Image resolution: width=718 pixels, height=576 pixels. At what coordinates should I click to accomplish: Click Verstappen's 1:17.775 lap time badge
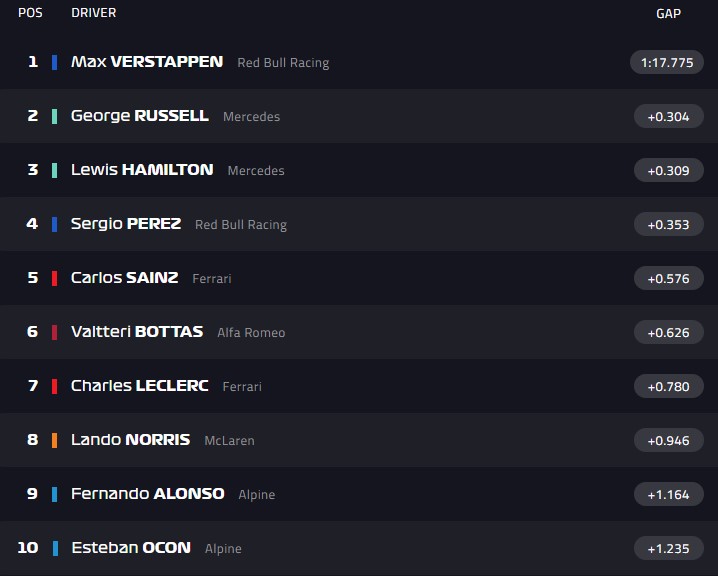click(x=667, y=62)
